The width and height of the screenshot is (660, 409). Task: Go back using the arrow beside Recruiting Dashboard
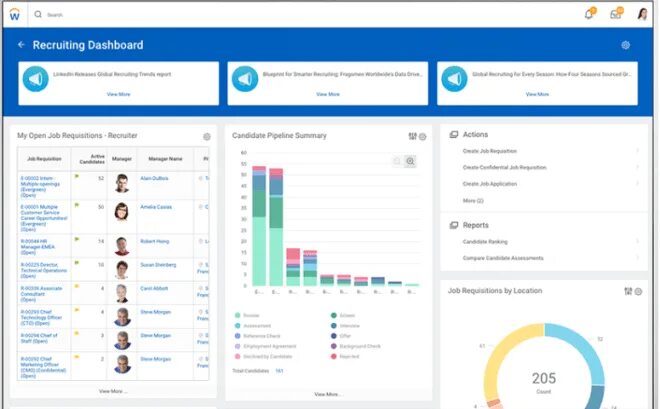(21, 44)
